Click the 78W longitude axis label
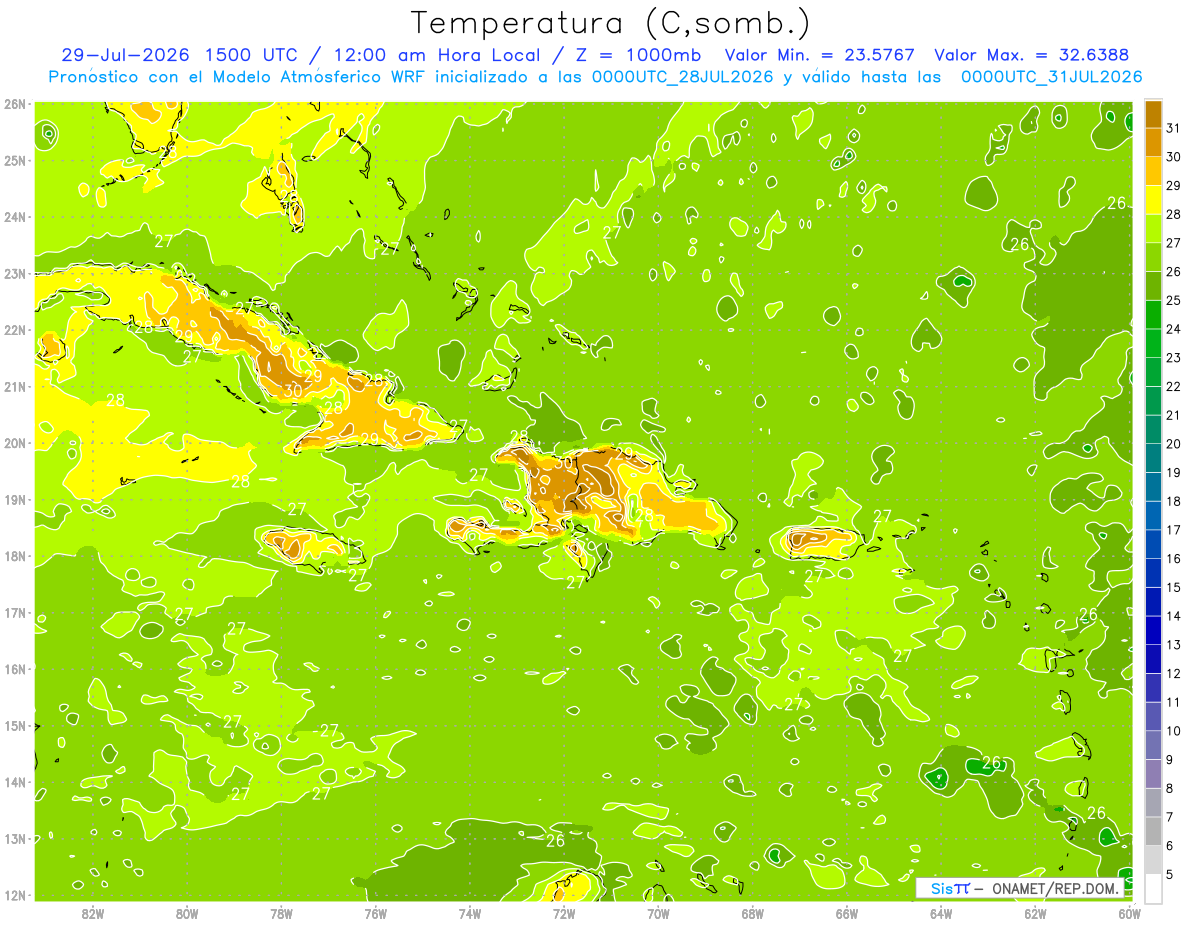1200x927 pixels. (x=281, y=912)
